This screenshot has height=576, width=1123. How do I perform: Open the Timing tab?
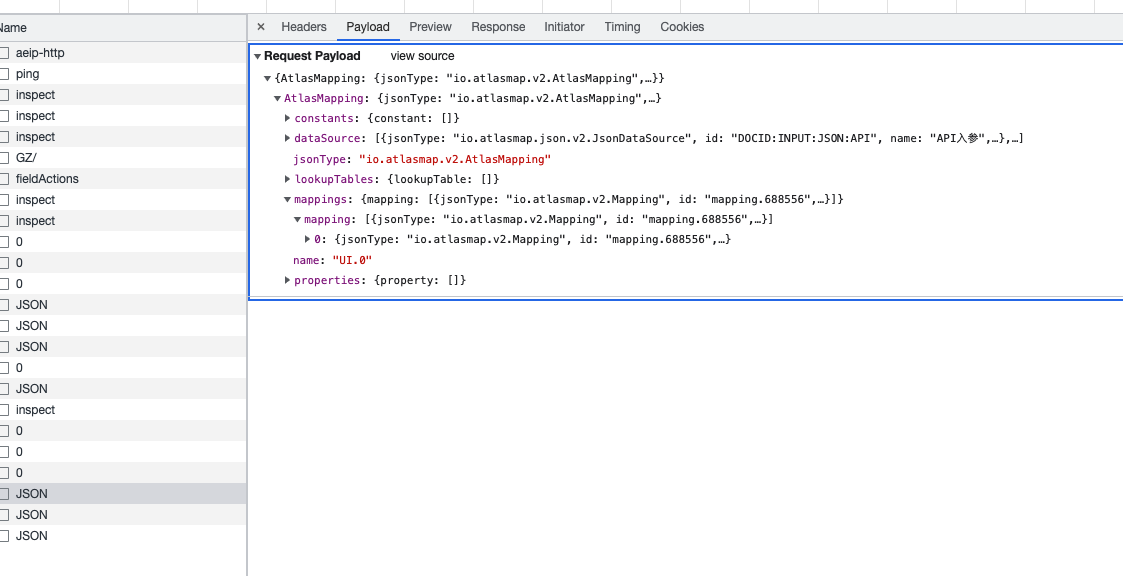tap(622, 27)
